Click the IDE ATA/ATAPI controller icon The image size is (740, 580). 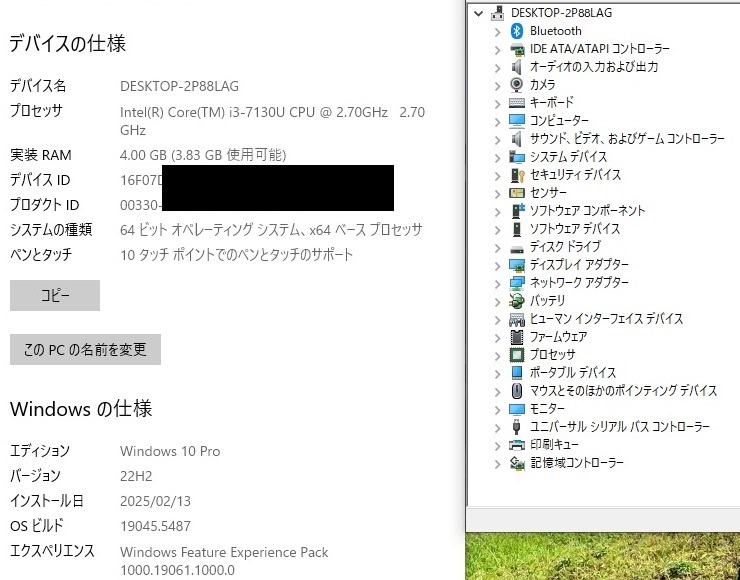tap(517, 49)
